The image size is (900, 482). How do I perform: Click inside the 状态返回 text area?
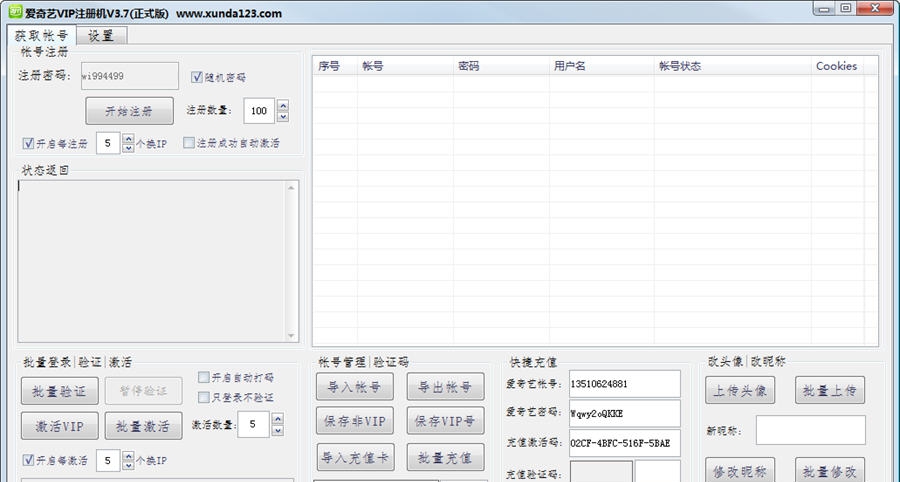pyautogui.click(x=152, y=261)
